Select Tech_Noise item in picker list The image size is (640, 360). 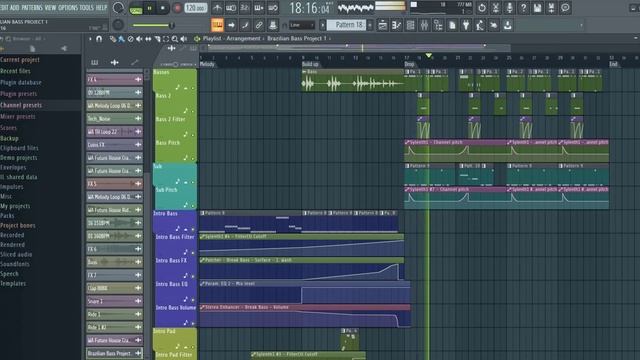[x=114, y=118]
